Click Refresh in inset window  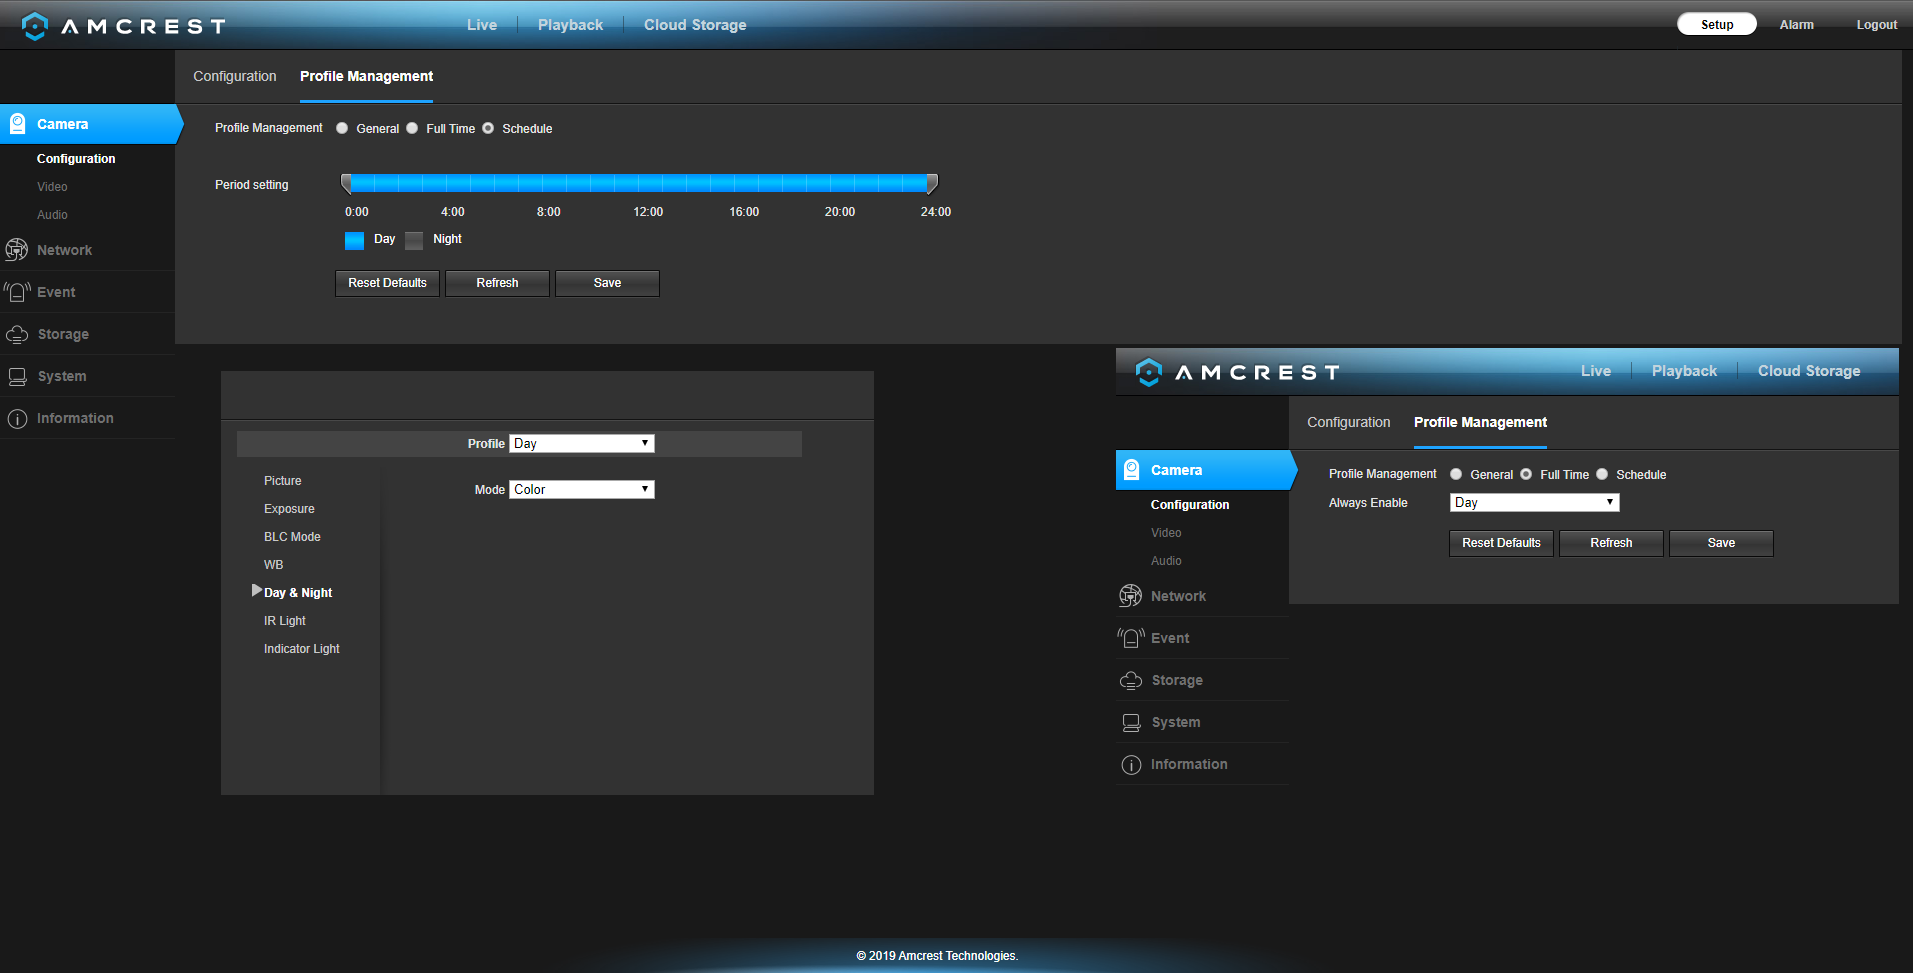tap(1611, 543)
